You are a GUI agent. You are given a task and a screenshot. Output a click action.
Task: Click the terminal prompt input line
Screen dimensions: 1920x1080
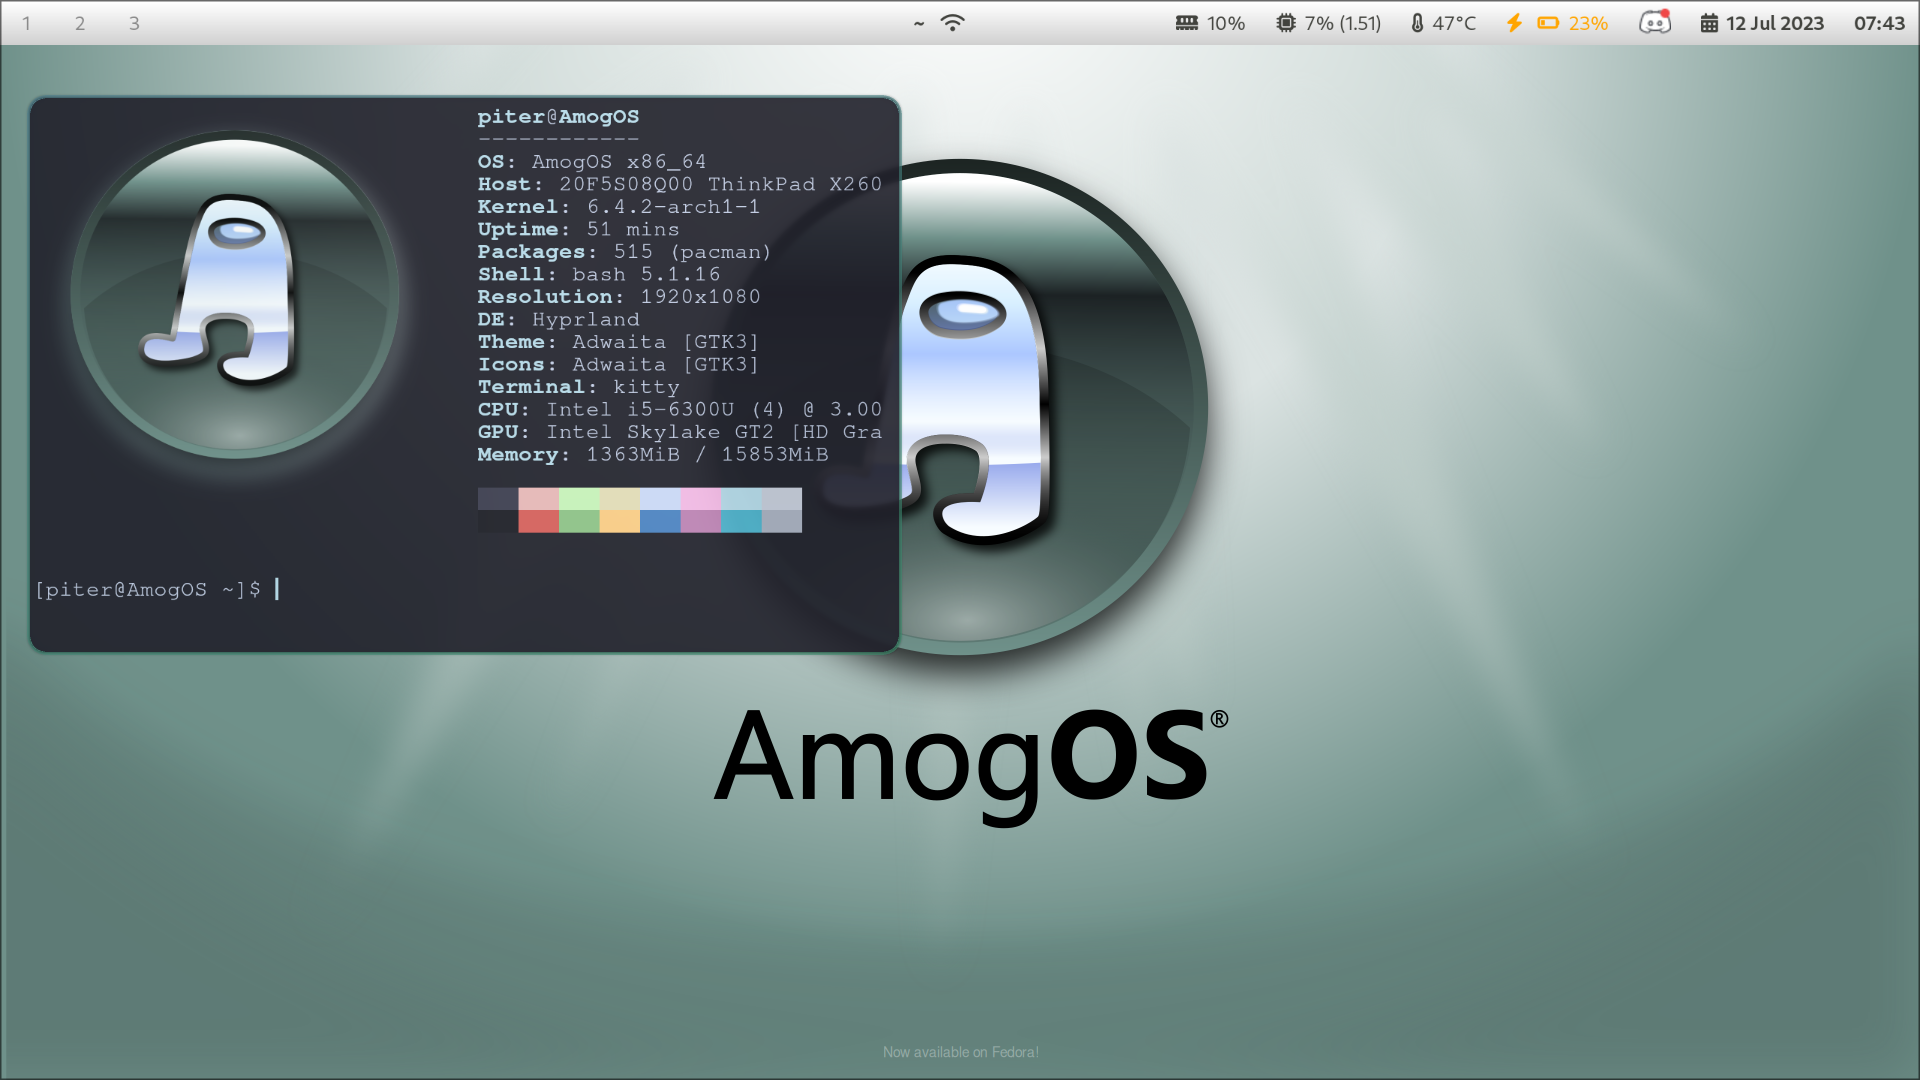point(158,589)
